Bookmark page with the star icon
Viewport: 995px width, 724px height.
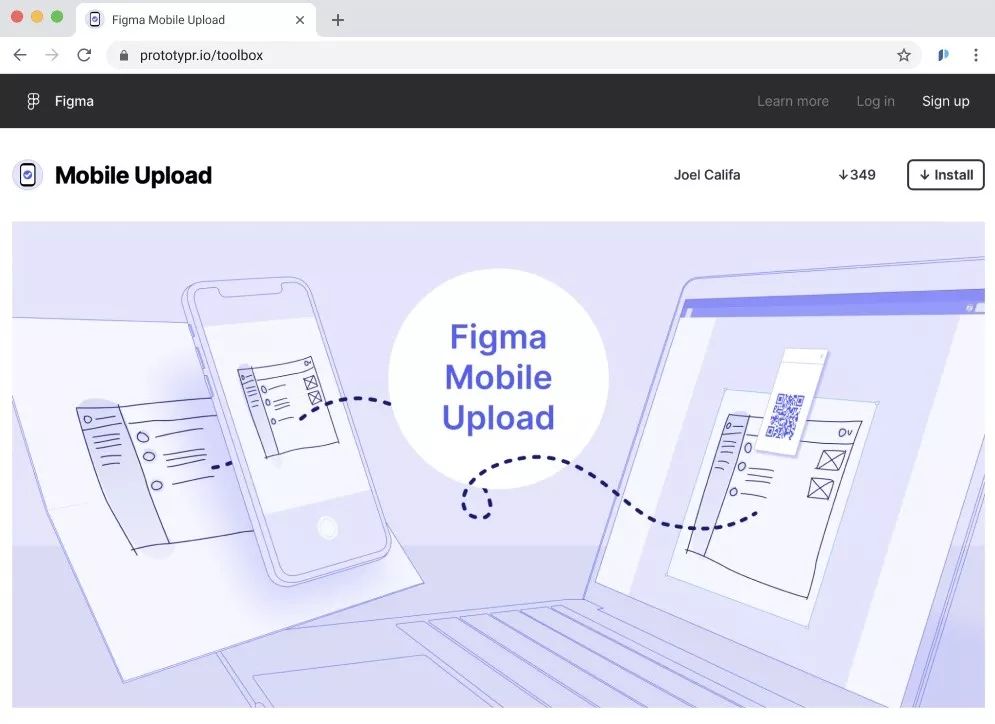pos(904,55)
